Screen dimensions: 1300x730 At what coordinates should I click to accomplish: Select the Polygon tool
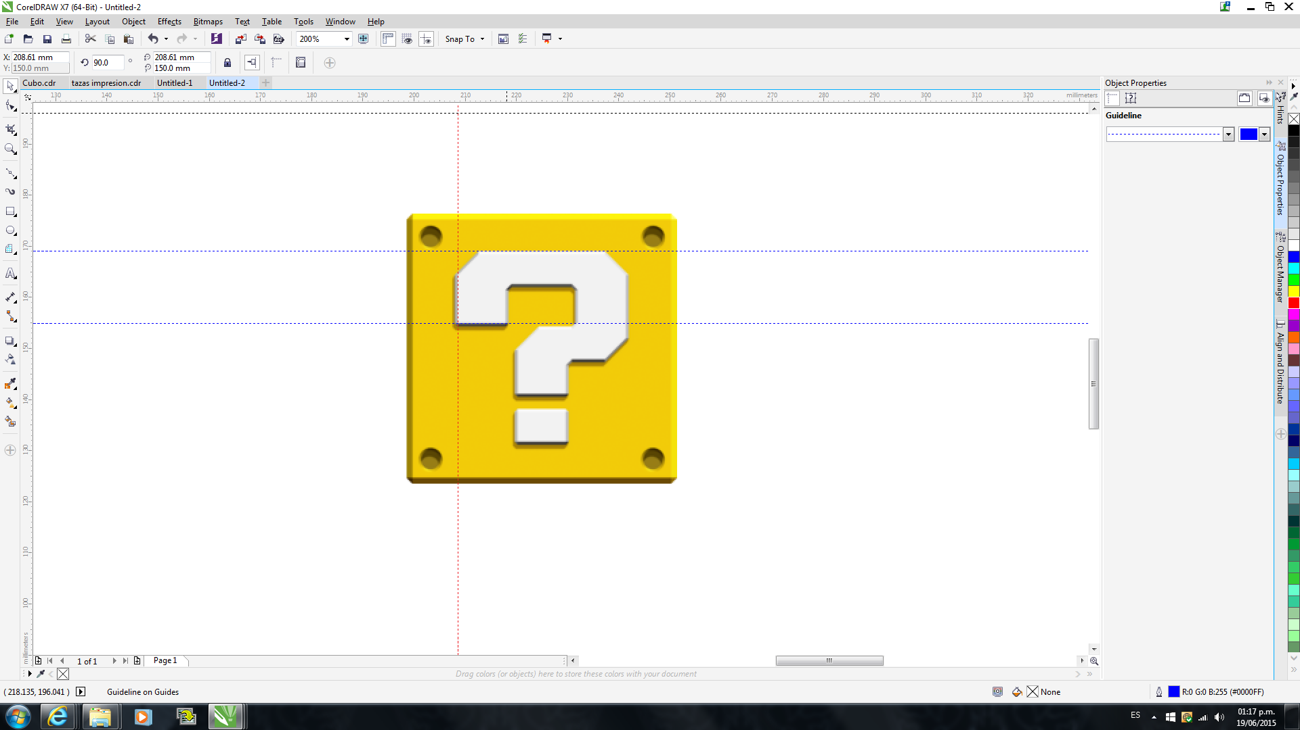pos(11,250)
